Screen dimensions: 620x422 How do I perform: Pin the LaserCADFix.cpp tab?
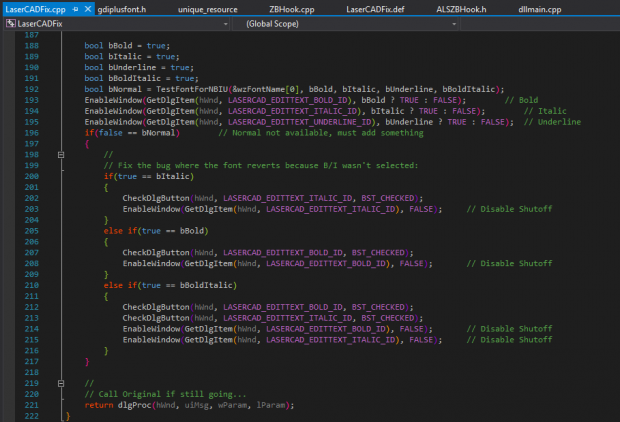pos(76,9)
